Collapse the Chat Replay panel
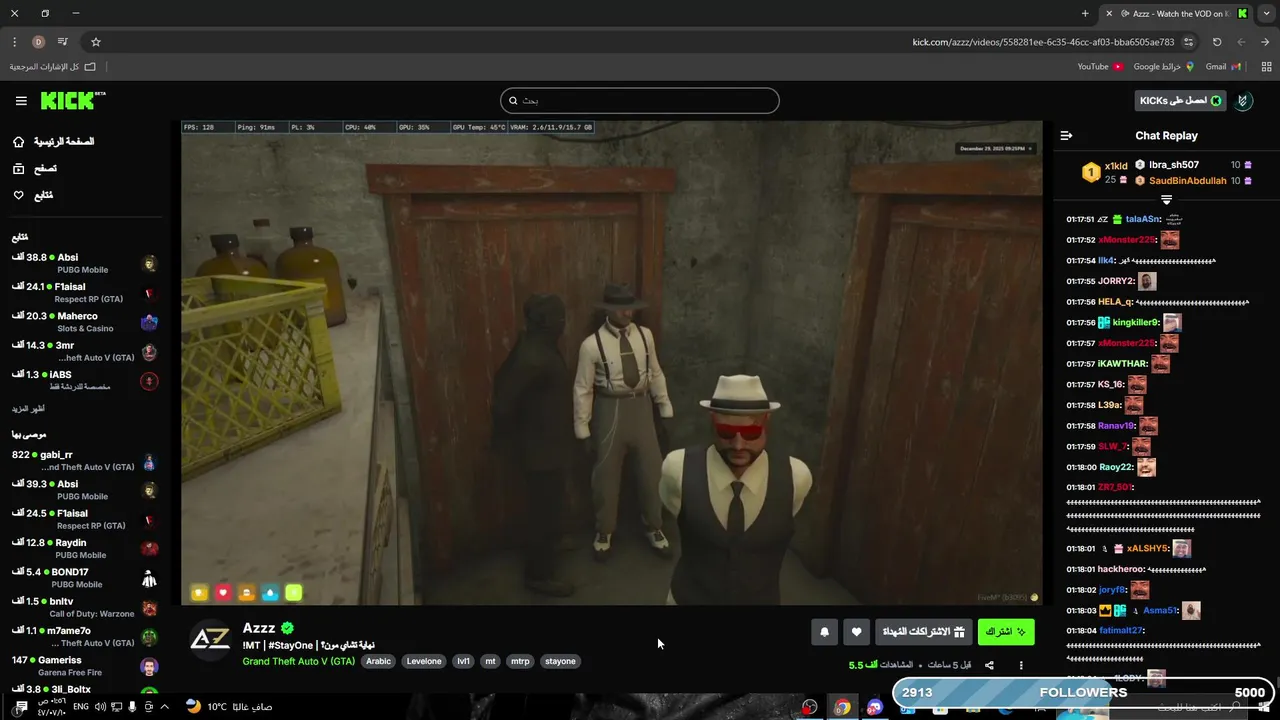Image resolution: width=1280 pixels, height=720 pixels. 1066,135
